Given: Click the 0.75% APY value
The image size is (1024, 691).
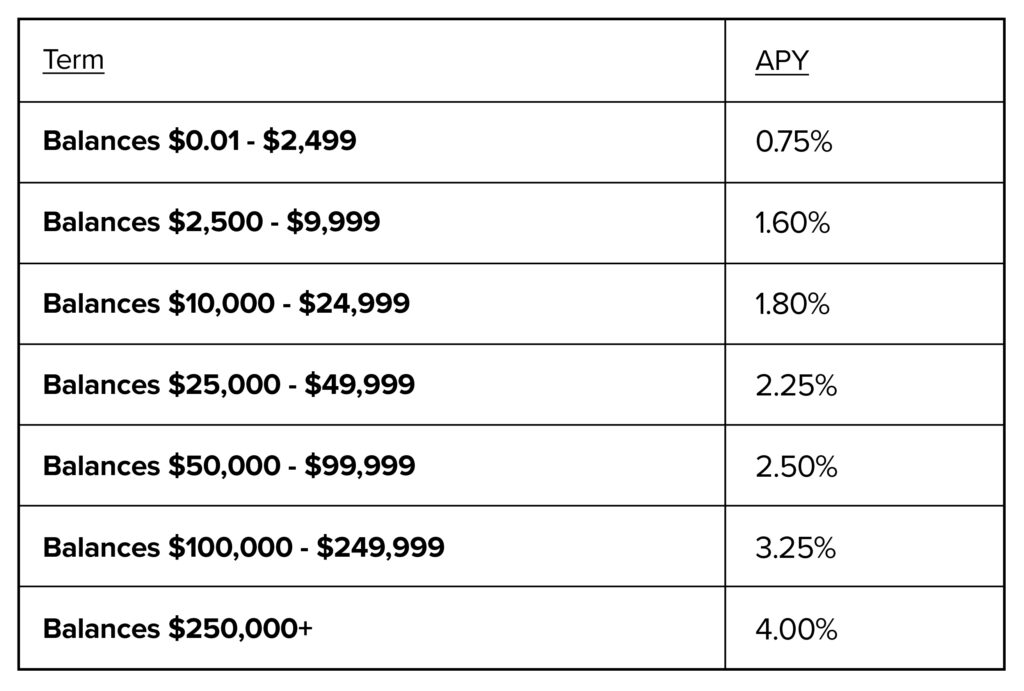Looking at the screenshot, I should [794, 142].
